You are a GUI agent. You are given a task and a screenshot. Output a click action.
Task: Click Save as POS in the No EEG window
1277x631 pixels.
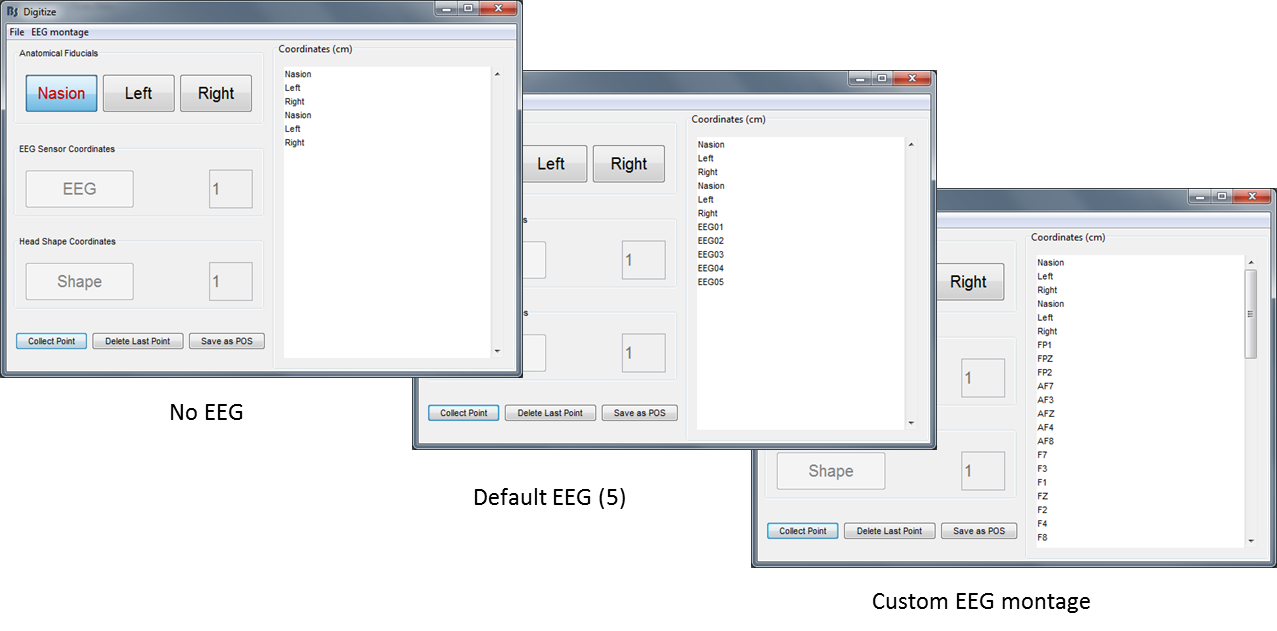[x=227, y=341]
